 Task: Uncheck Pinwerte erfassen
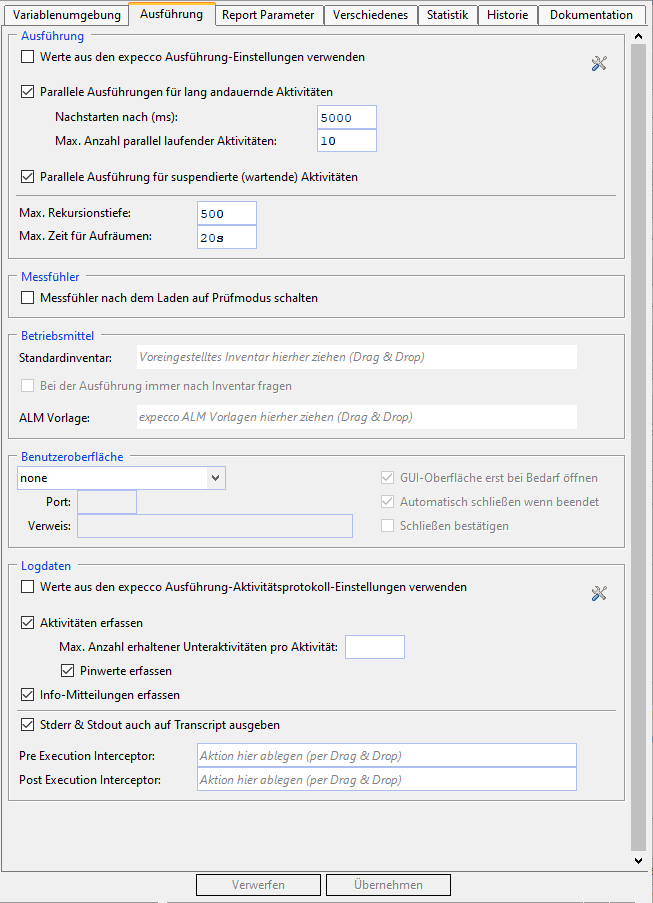[x=68, y=671]
